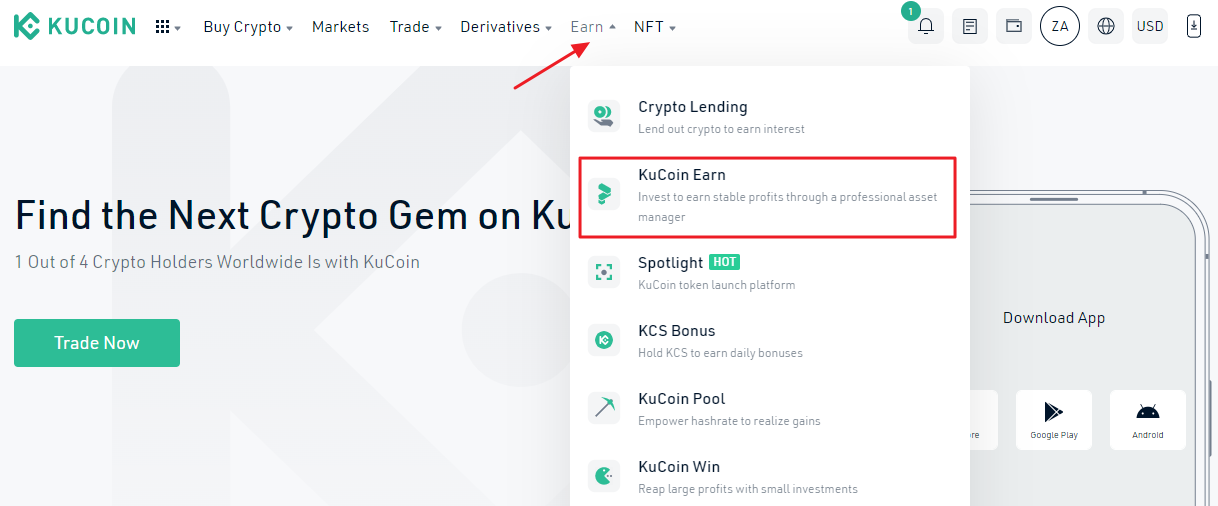
Task: Change the USD currency selector
Action: (x=1150, y=27)
